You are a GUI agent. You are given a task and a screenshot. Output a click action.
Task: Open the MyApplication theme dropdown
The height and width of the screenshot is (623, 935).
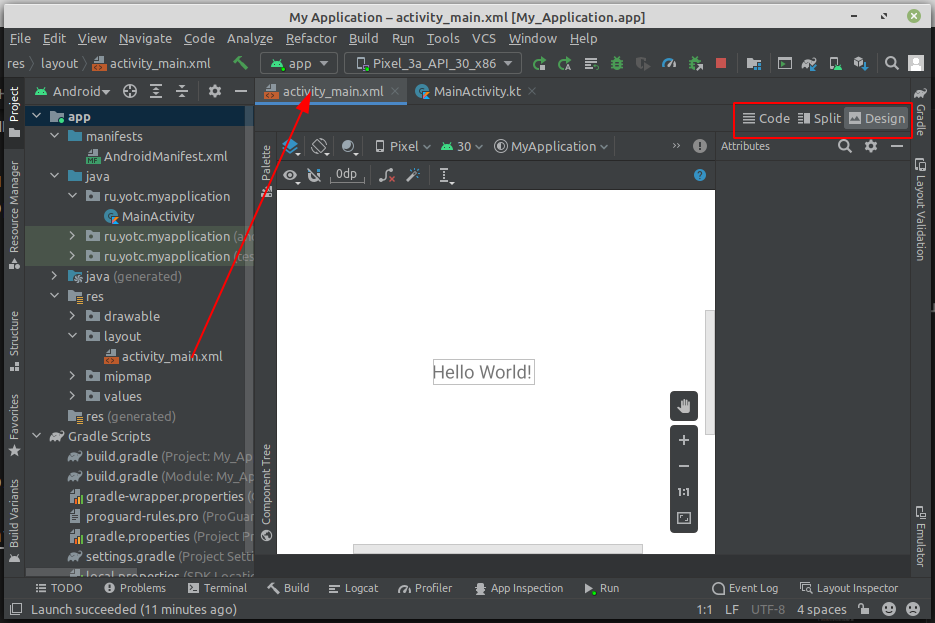click(x=551, y=146)
